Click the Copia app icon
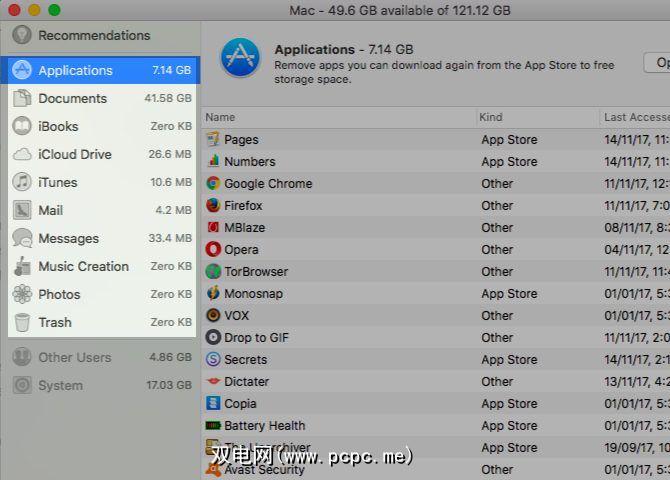 click(x=213, y=403)
